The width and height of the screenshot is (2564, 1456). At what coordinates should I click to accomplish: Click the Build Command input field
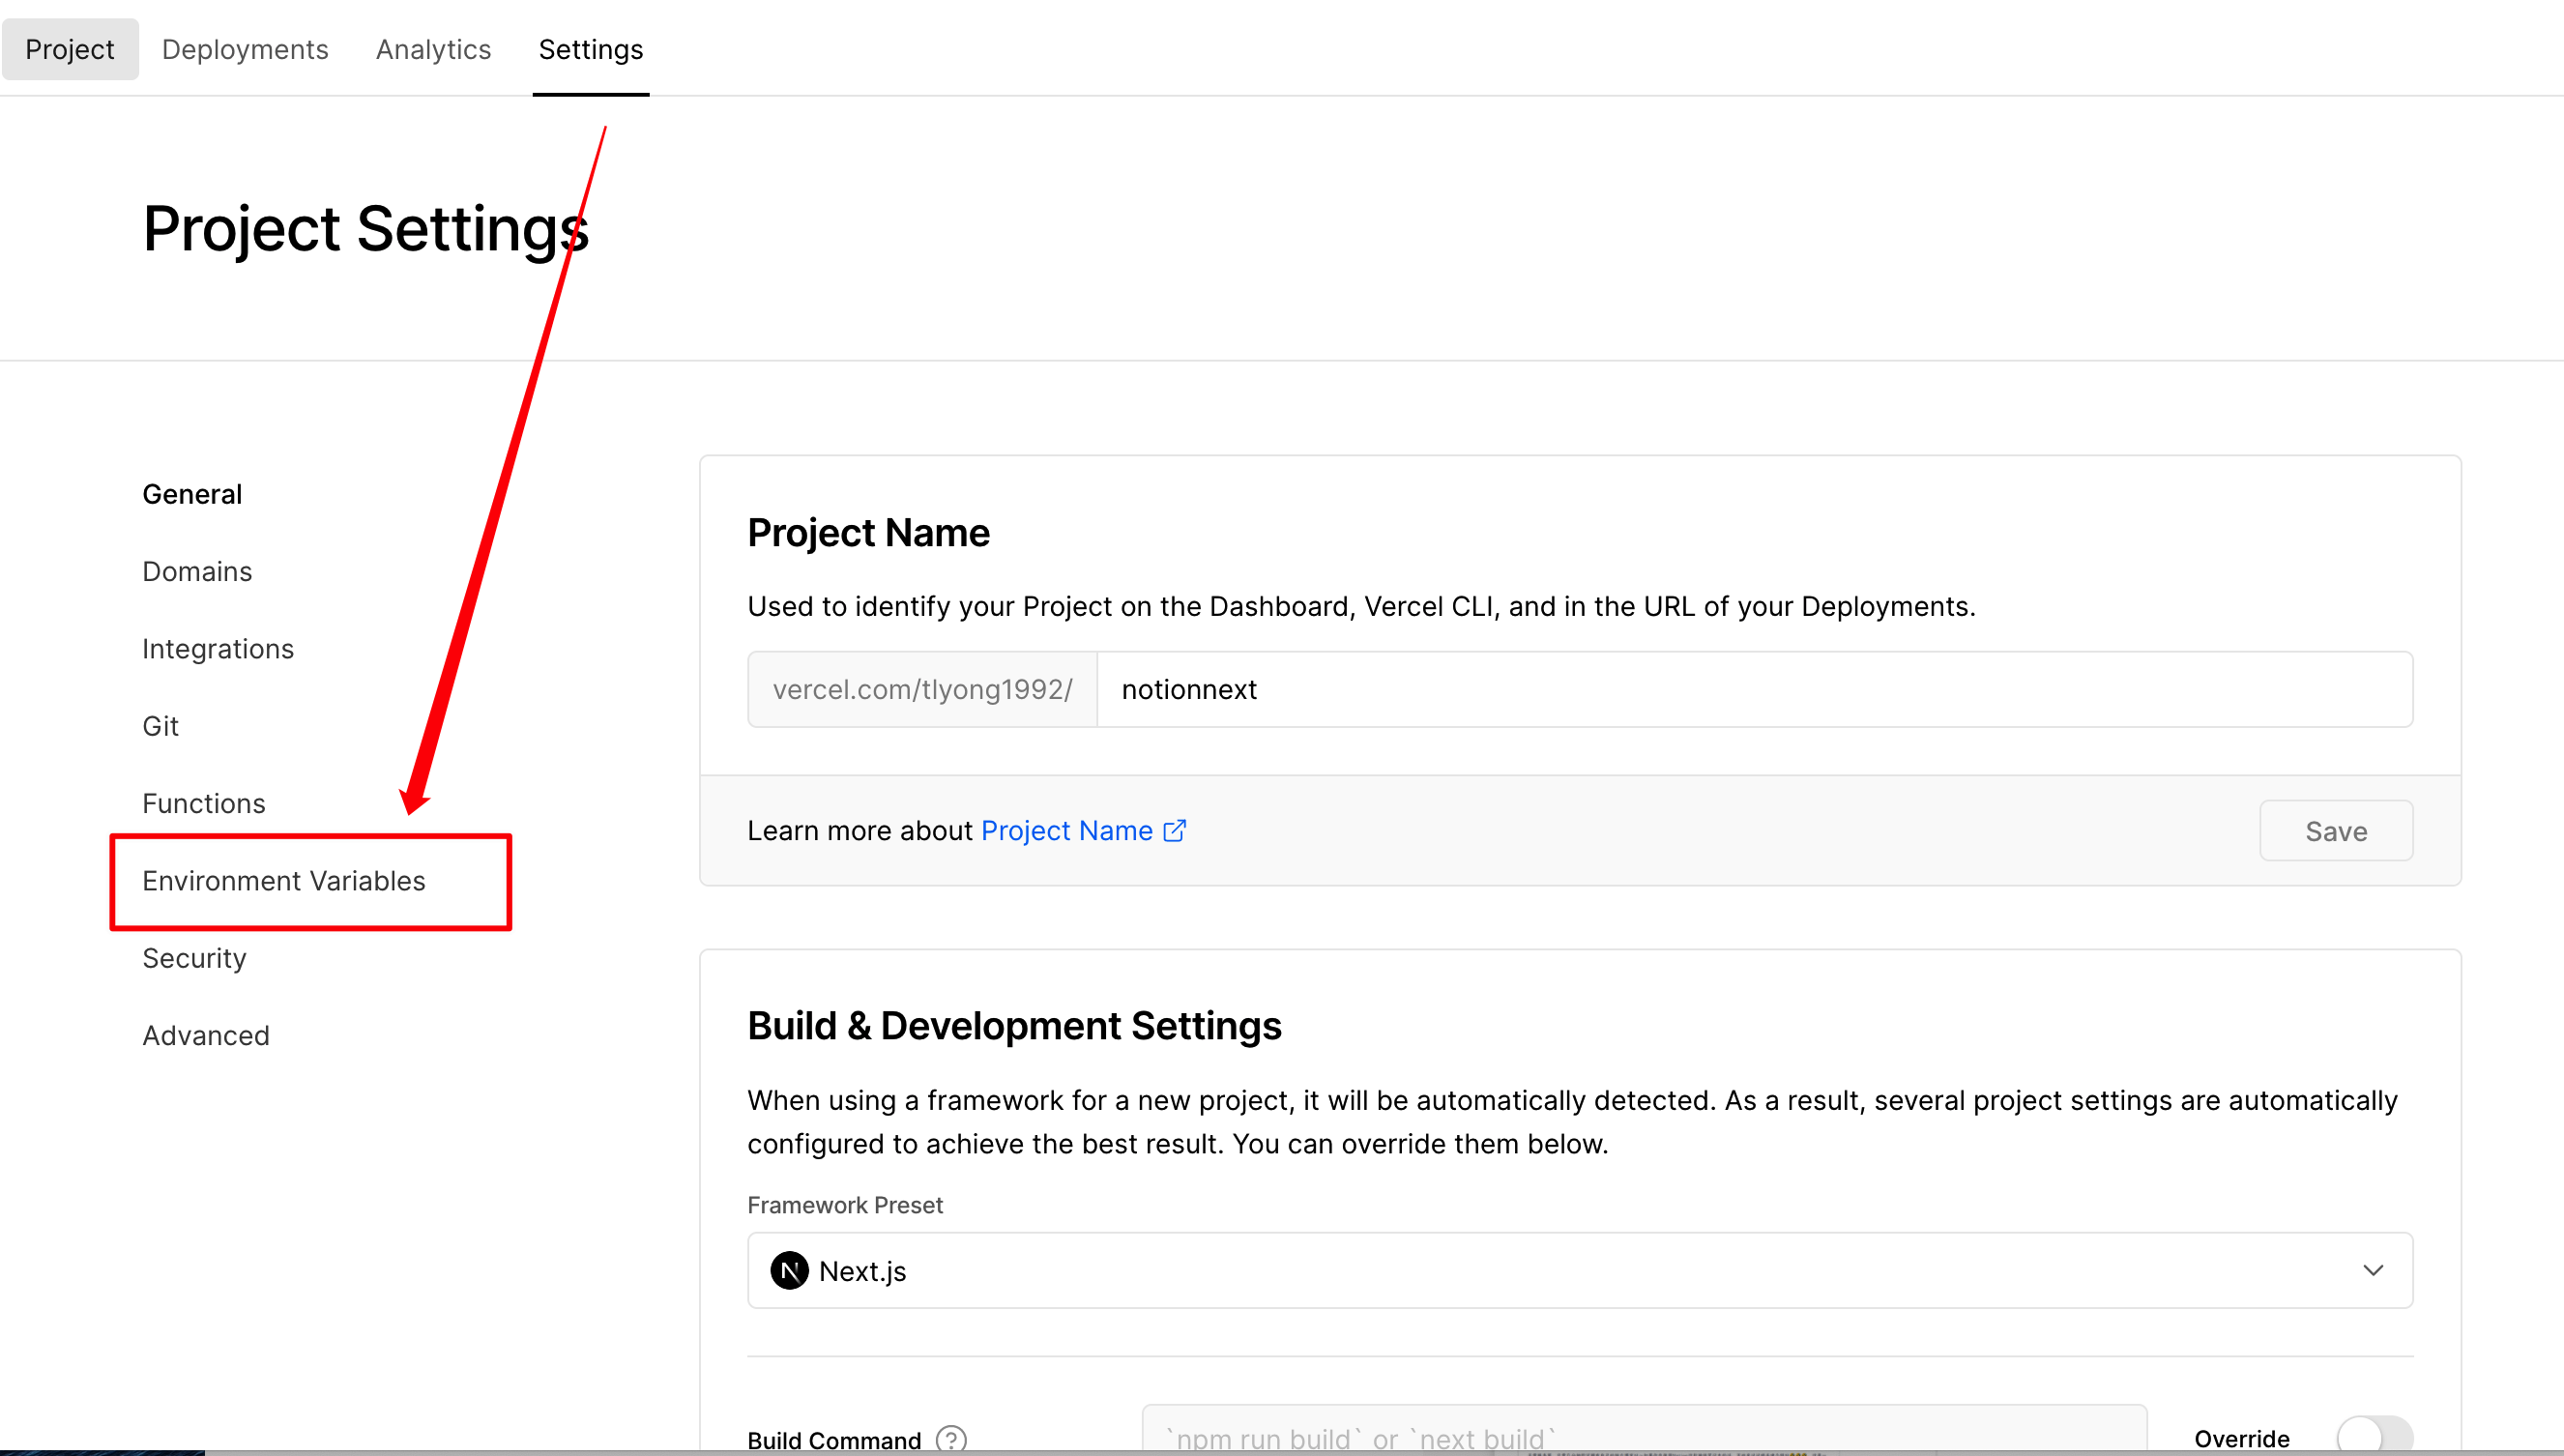click(x=1644, y=1430)
